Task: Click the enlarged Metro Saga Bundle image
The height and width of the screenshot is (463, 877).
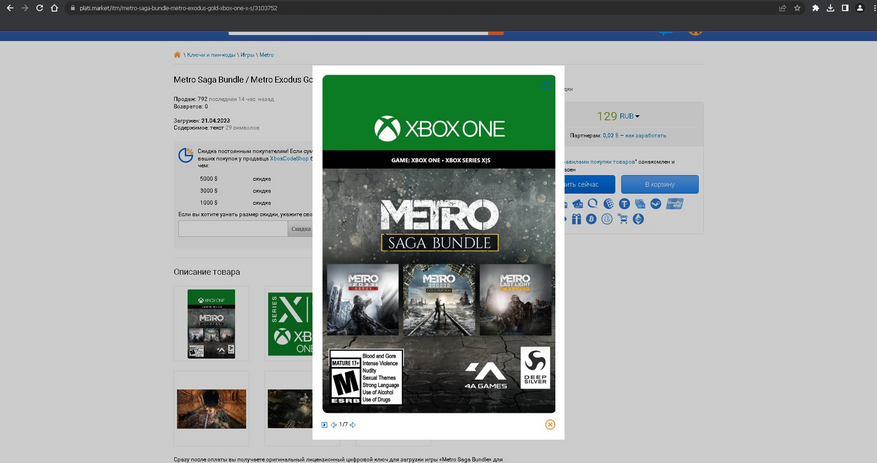Action: coord(439,244)
